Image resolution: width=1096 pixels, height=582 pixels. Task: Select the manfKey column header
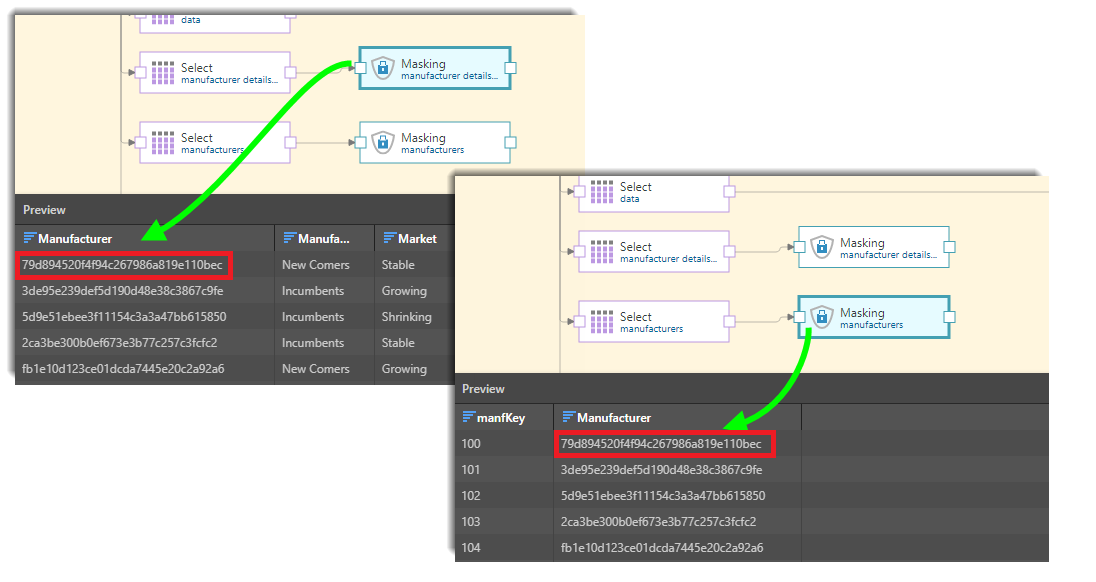pos(500,418)
